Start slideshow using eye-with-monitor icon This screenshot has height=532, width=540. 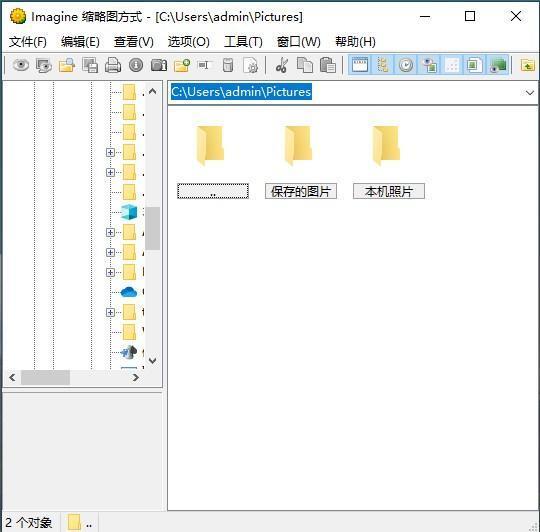click(44, 65)
